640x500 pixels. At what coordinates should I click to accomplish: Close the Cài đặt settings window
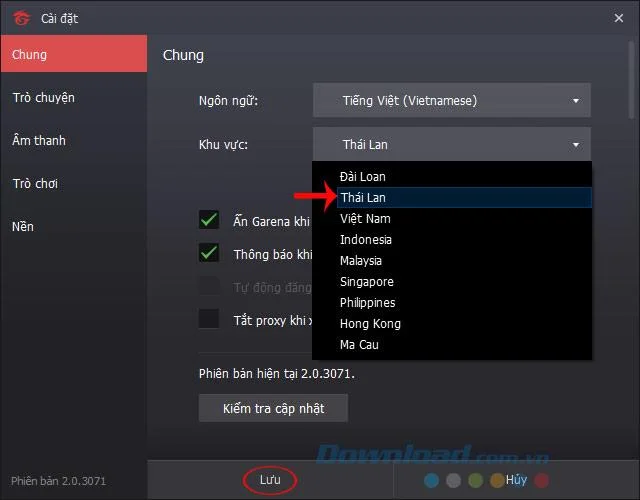(x=617, y=18)
